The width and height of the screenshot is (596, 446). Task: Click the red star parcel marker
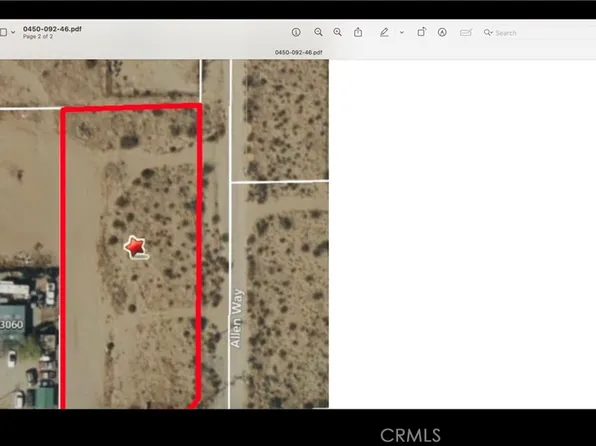[x=135, y=247]
